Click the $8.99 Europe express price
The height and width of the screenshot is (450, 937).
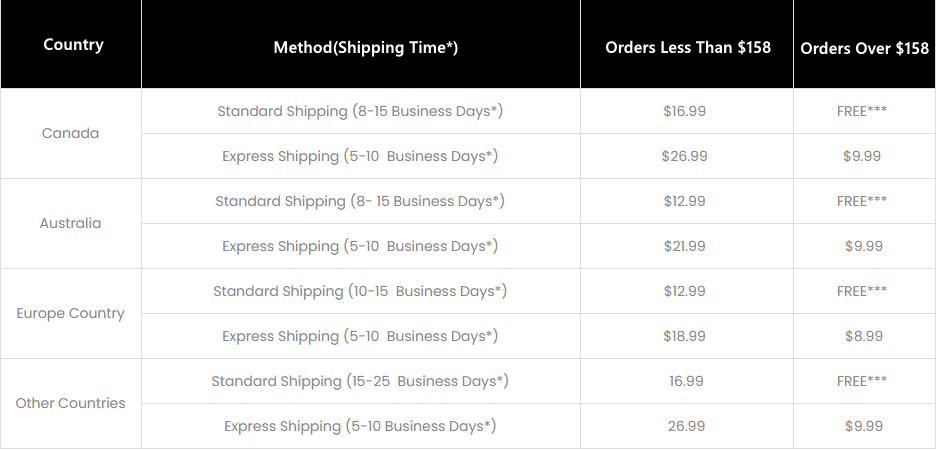click(863, 336)
